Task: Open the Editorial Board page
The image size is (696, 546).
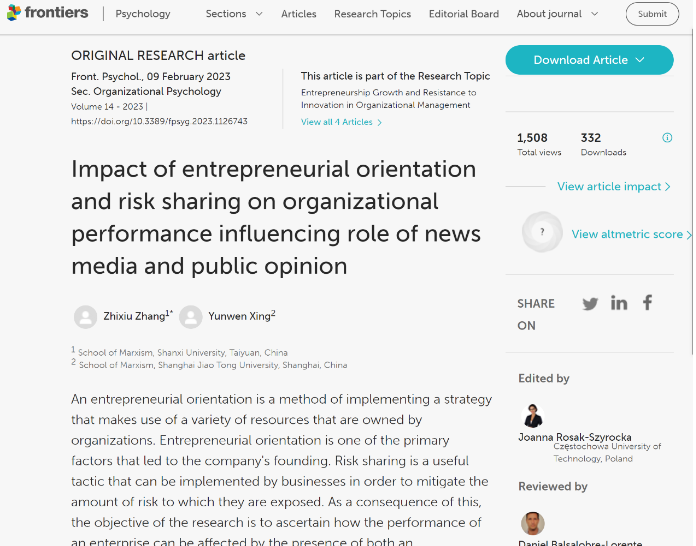Action: click(463, 14)
